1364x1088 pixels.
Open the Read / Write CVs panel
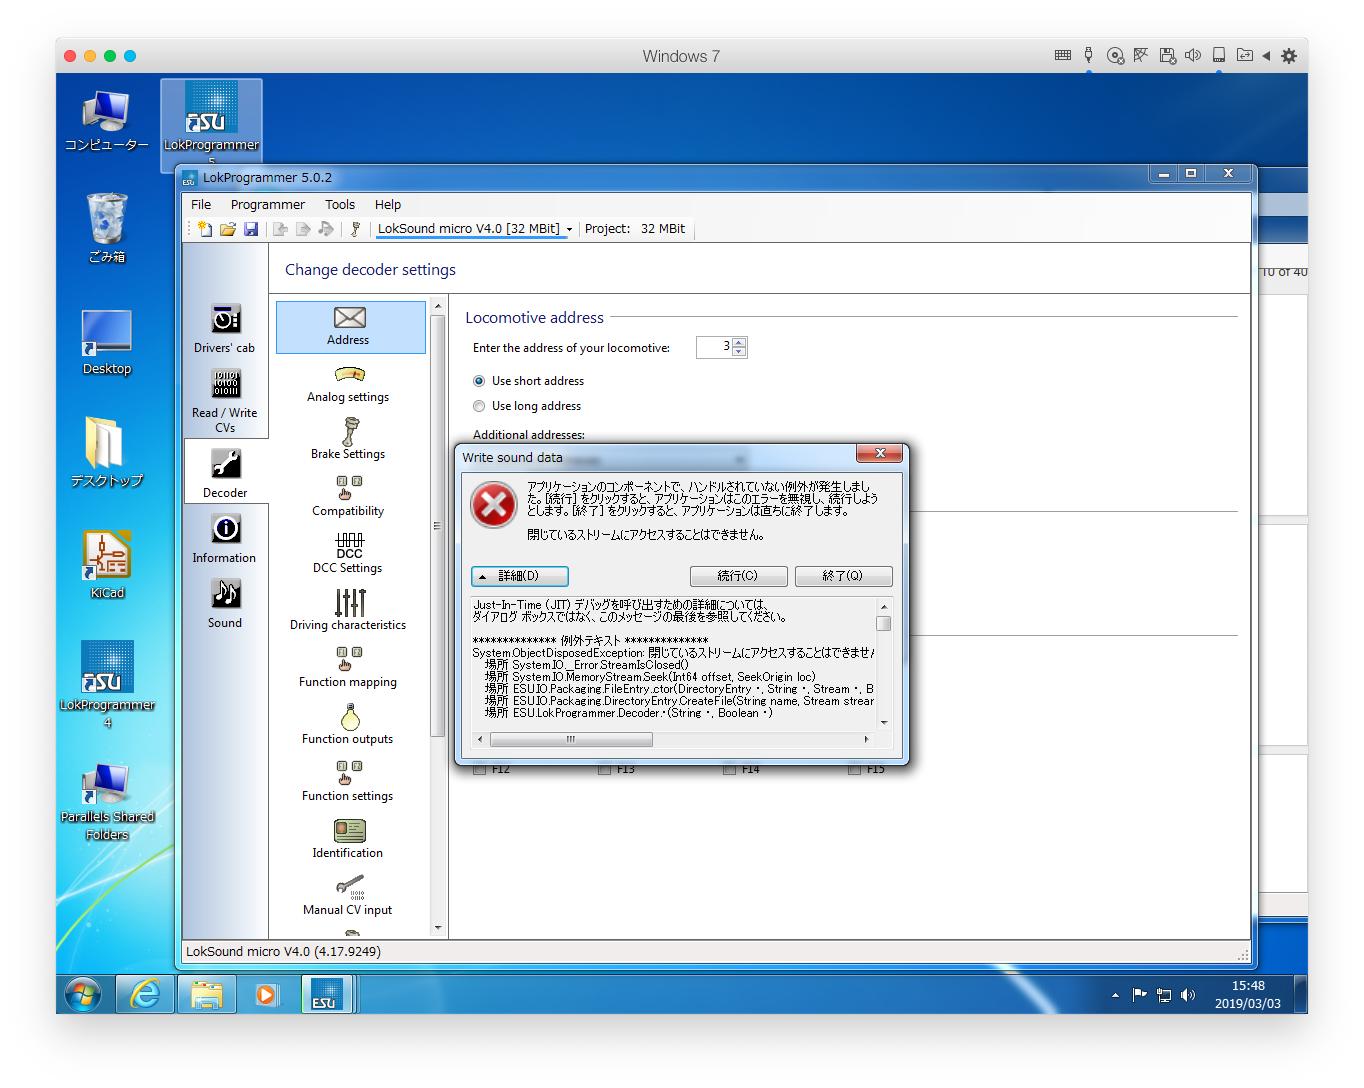[x=225, y=401]
